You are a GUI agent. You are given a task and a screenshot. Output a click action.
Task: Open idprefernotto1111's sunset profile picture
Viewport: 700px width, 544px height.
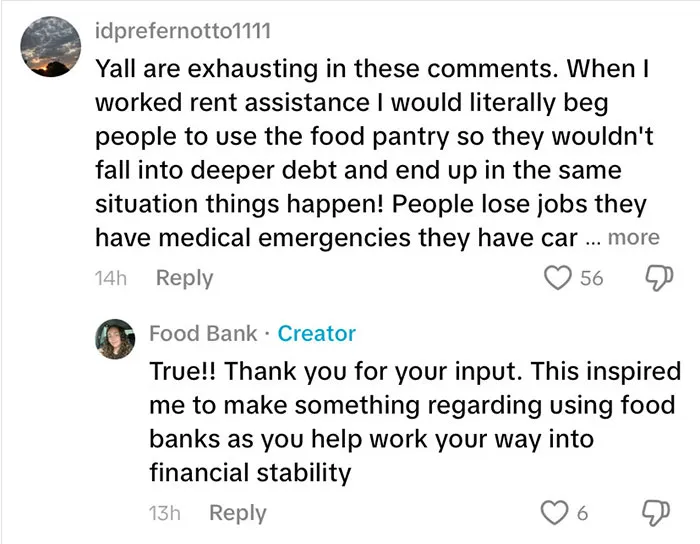[x=50, y=47]
